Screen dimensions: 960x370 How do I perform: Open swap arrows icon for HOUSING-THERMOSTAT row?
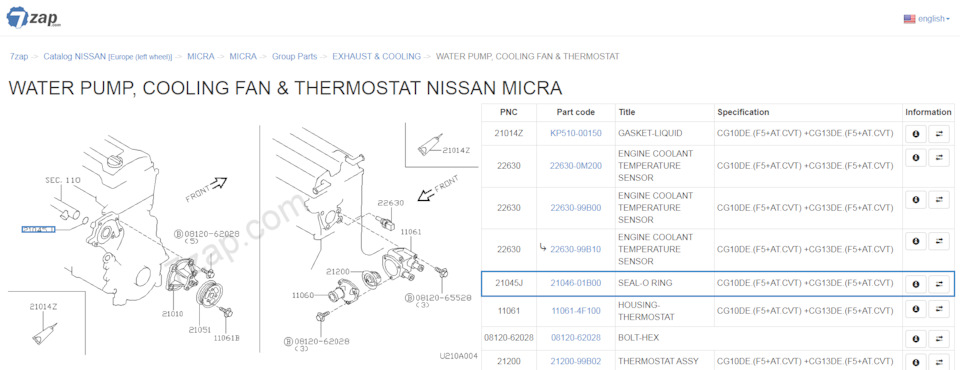point(939,310)
